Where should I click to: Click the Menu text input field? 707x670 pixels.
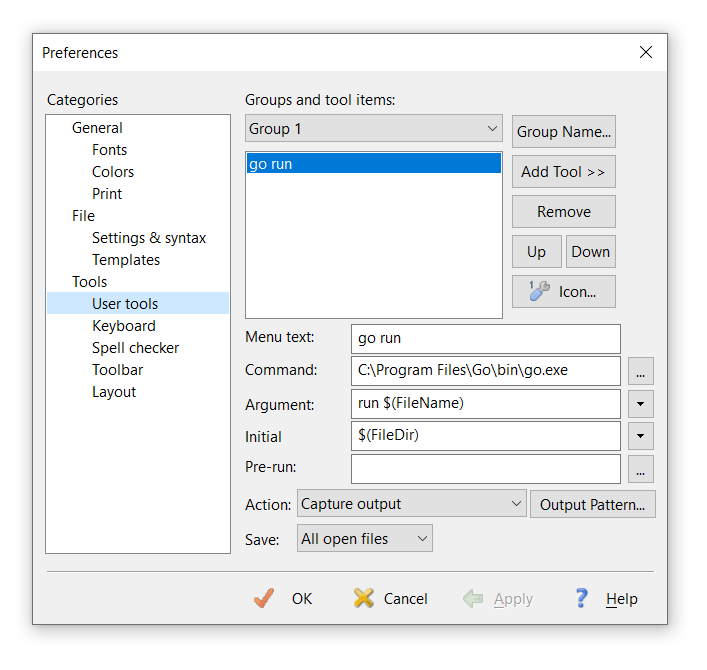coord(485,339)
